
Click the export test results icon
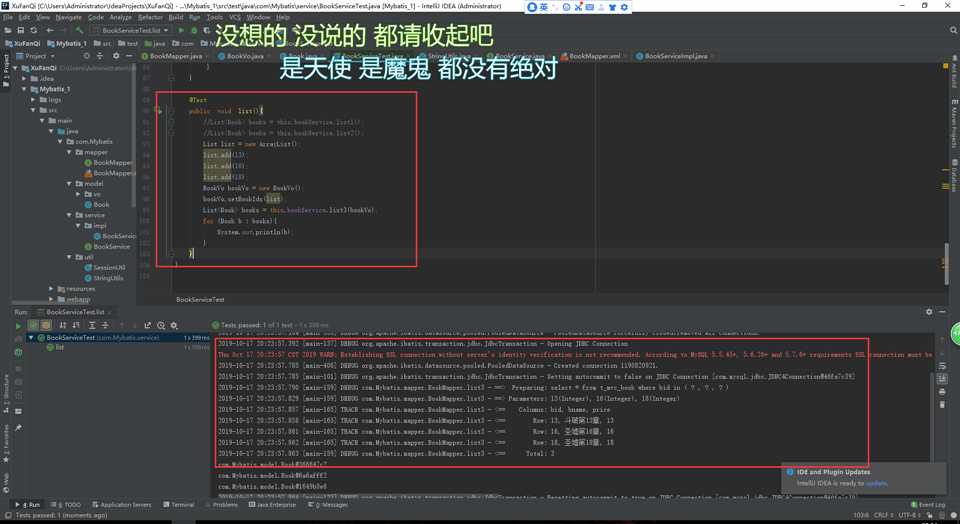[x=148, y=325]
